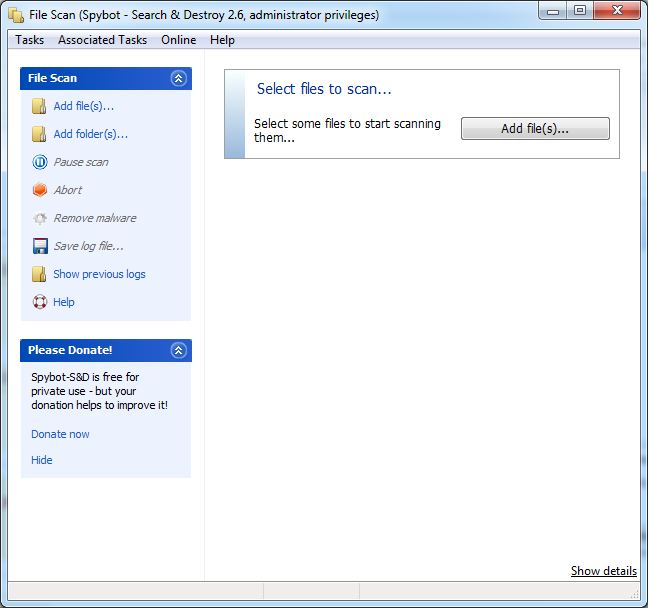Click the Please Donate! header title
648x608 pixels.
coord(70,350)
